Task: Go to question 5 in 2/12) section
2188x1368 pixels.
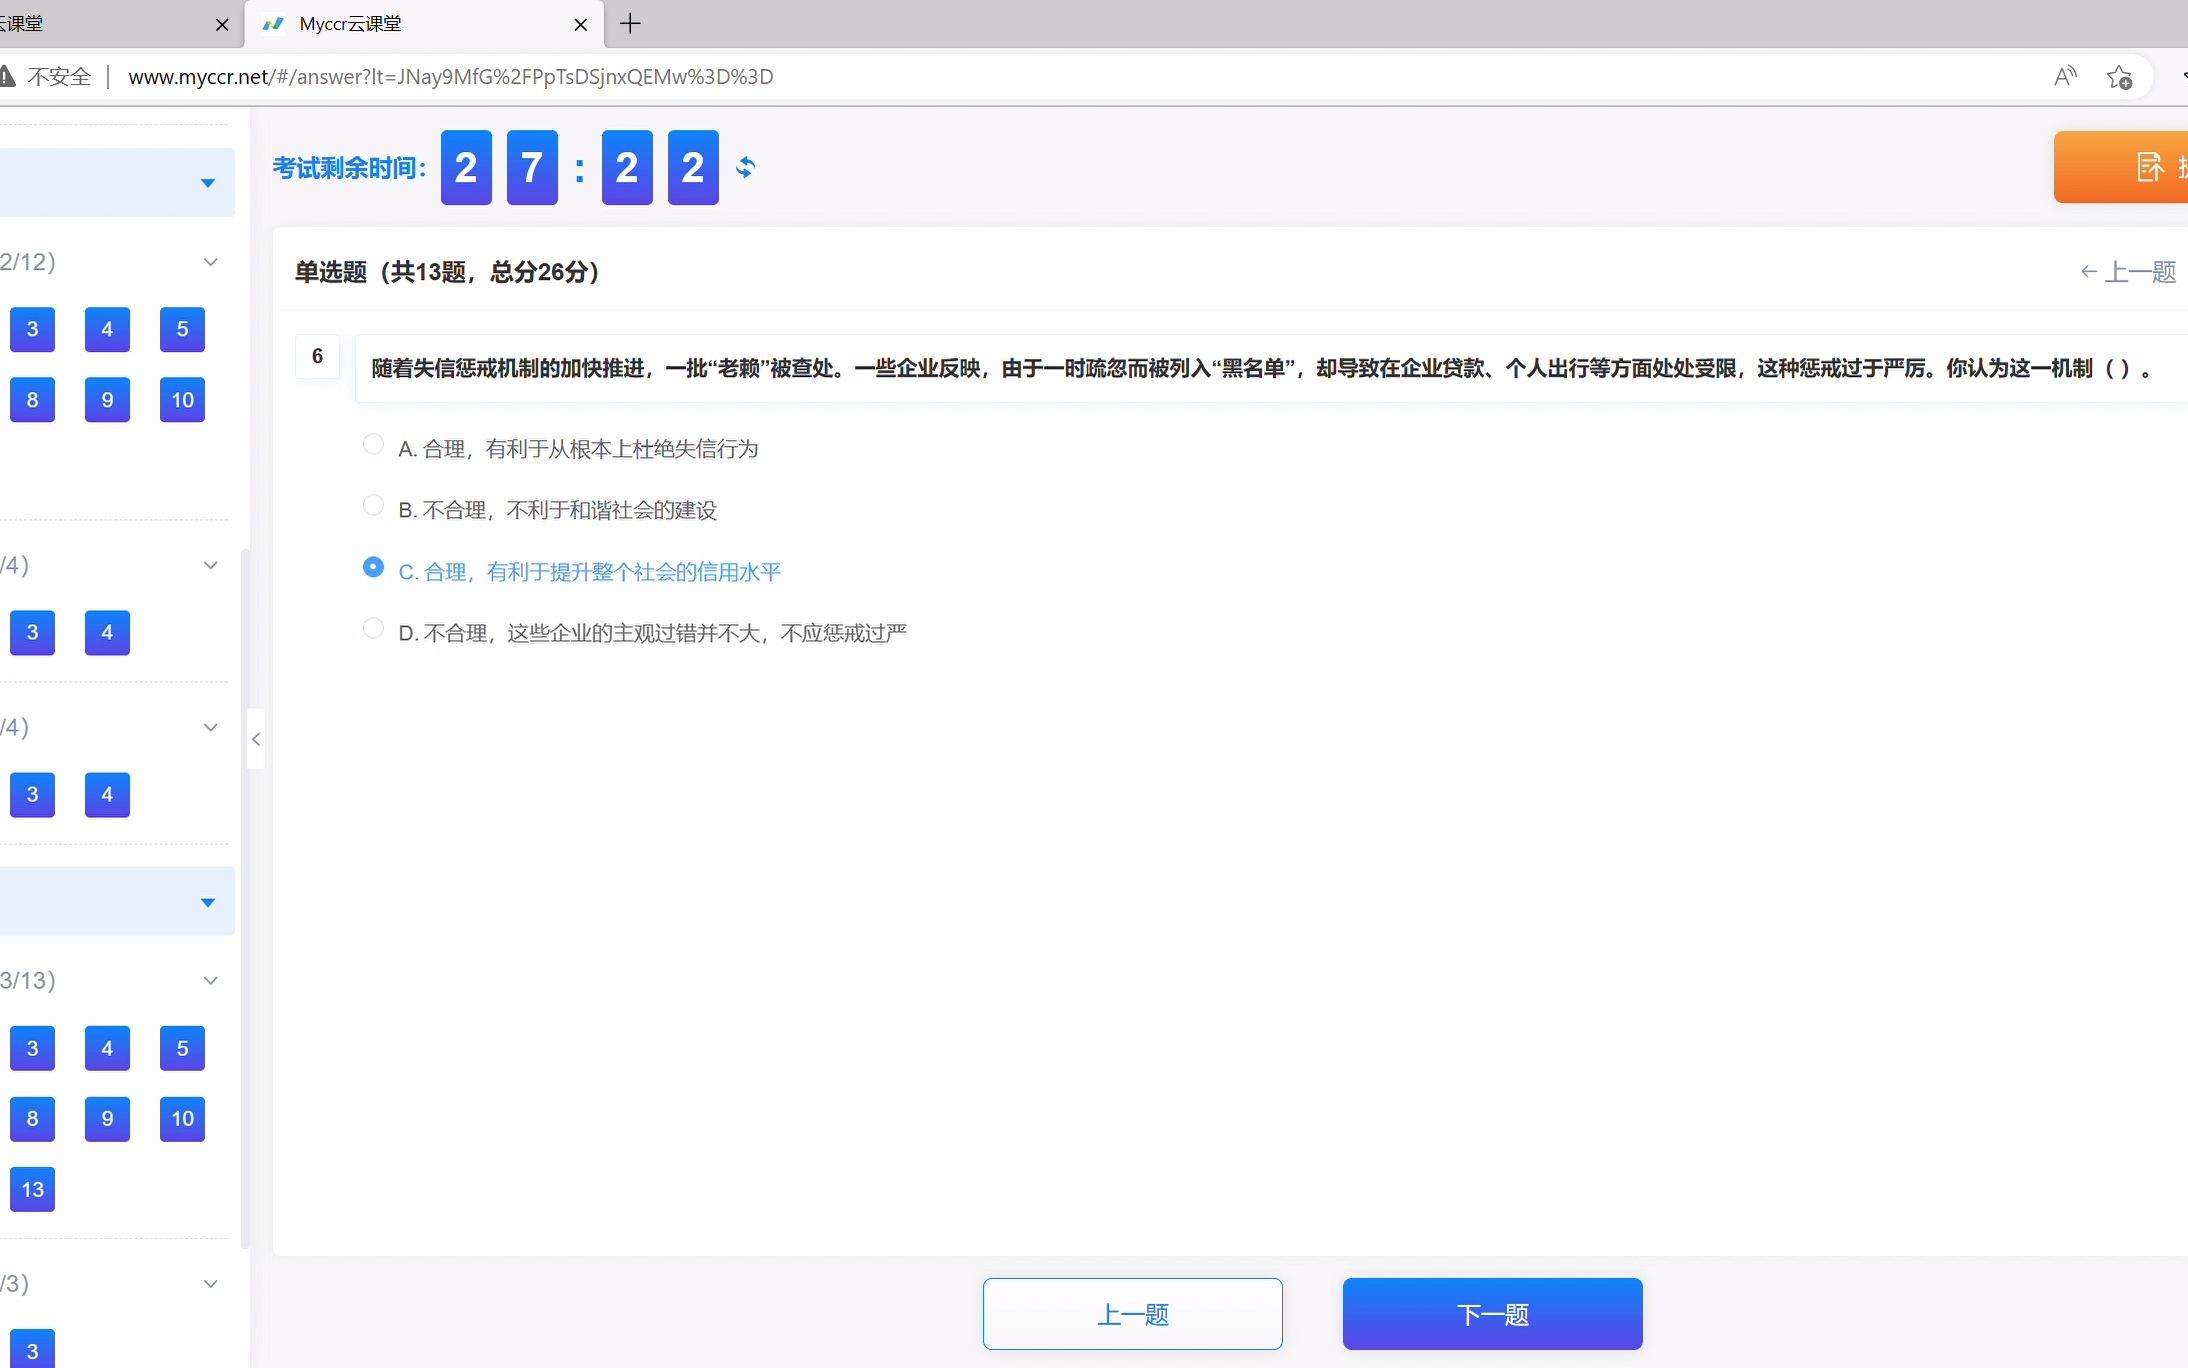Action: pyautogui.click(x=182, y=329)
